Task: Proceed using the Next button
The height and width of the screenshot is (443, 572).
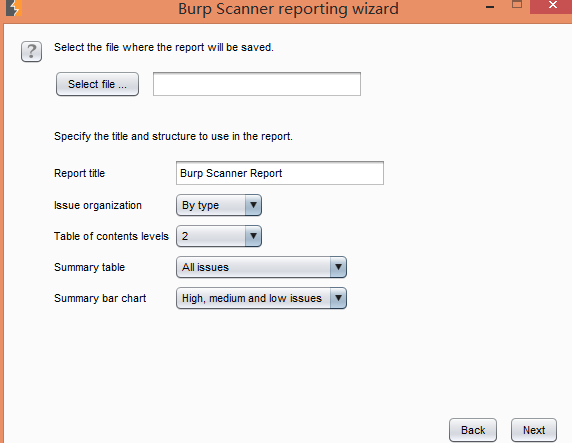Action: pyautogui.click(x=534, y=430)
